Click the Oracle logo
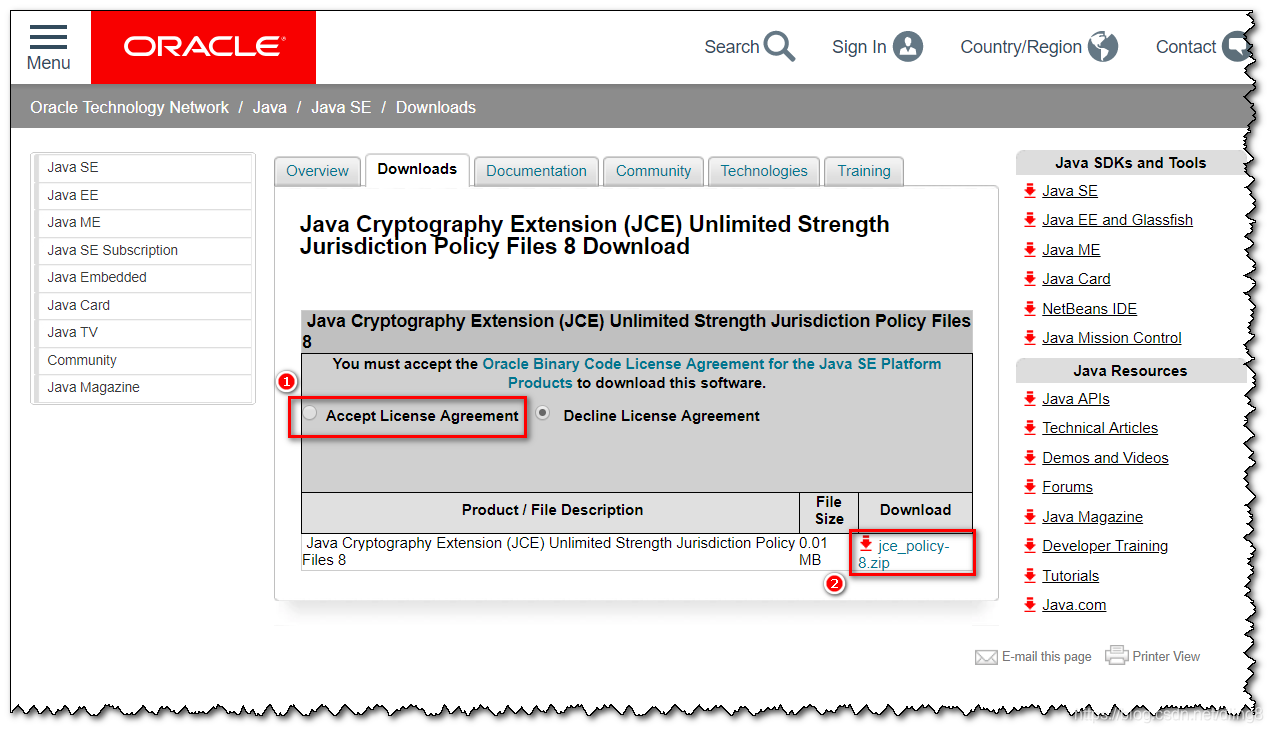This screenshot has width=1273, height=733. [204, 47]
